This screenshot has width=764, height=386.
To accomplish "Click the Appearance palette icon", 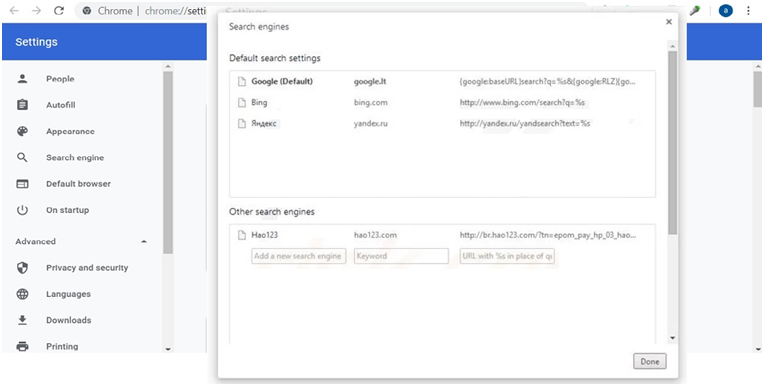I will pyautogui.click(x=22, y=131).
